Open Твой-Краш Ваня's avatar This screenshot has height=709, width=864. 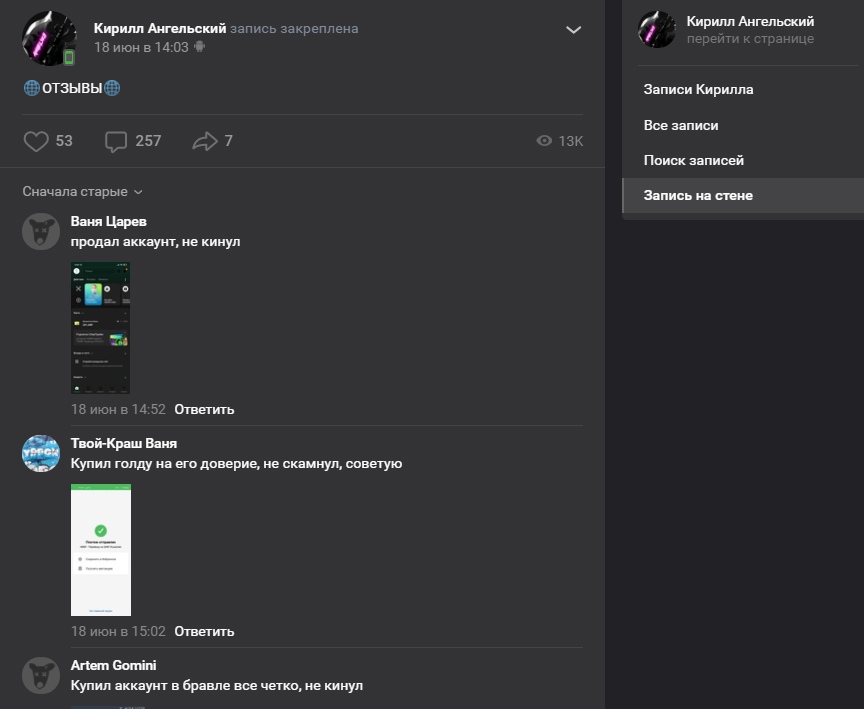click(41, 453)
